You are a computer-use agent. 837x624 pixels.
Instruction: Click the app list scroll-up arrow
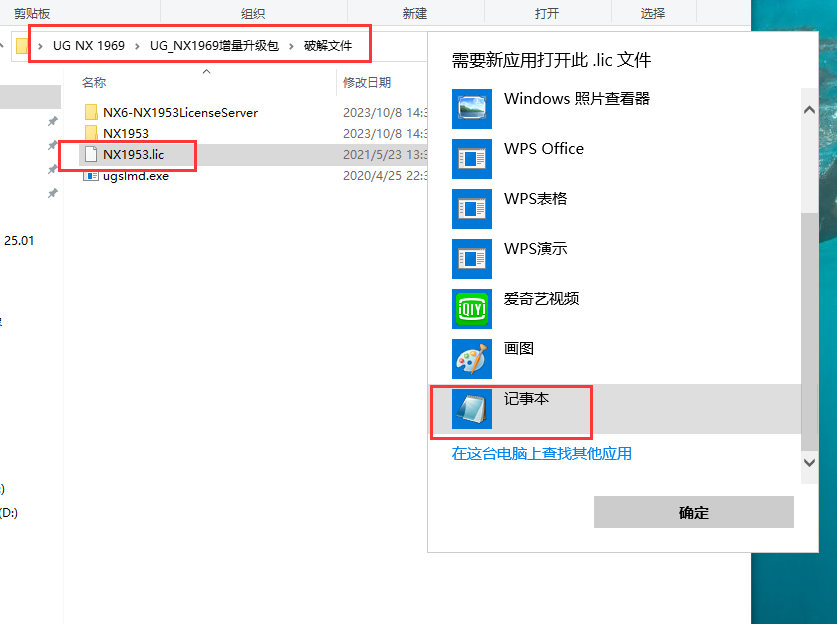[809, 110]
